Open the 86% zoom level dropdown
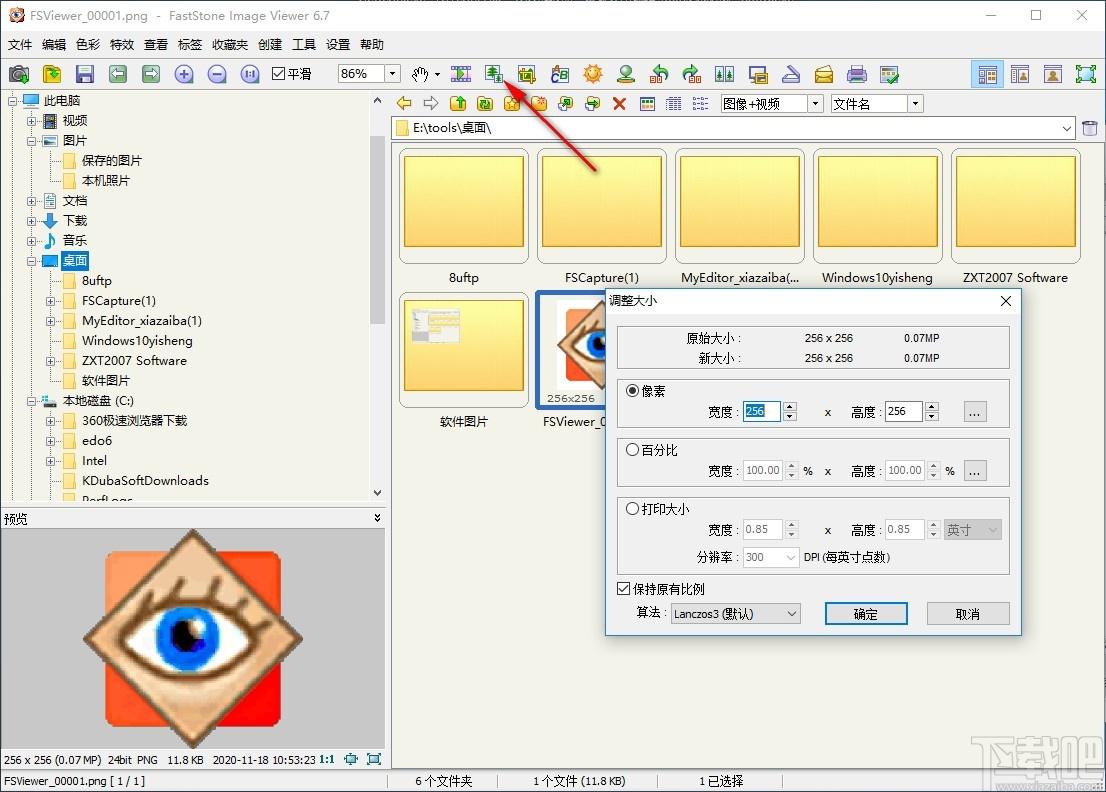 pos(393,74)
